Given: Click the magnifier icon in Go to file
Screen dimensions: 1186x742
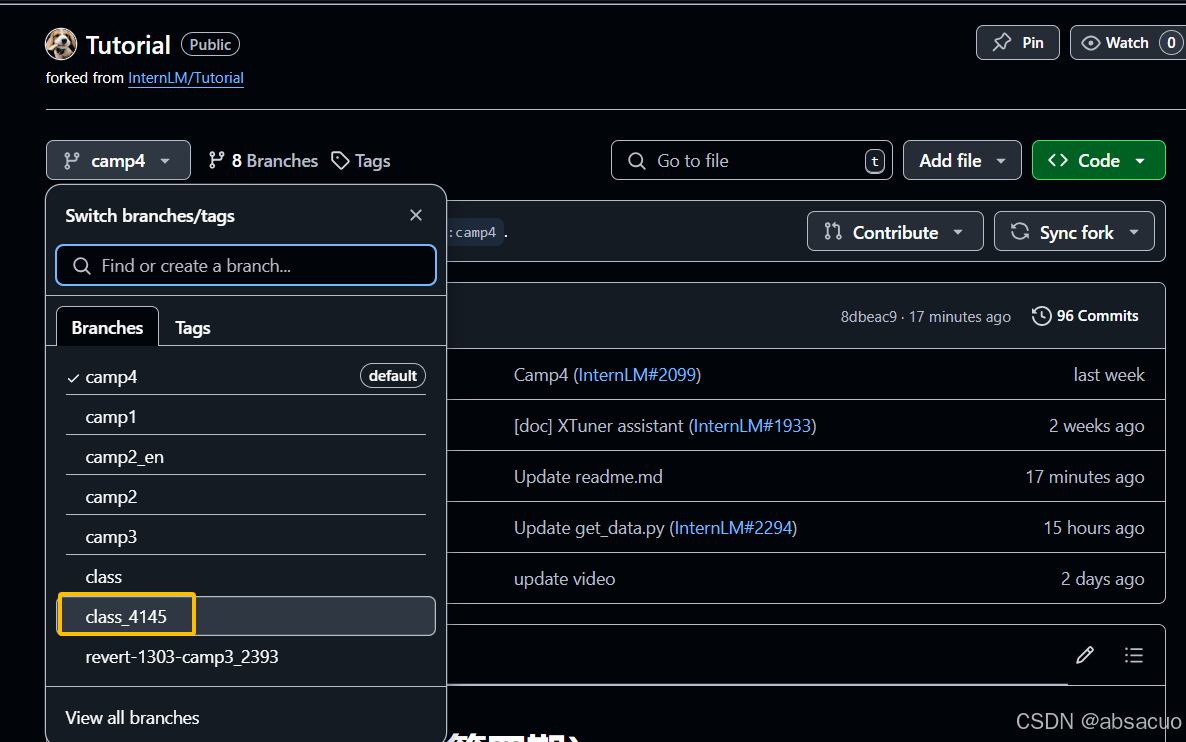Looking at the screenshot, I should [x=637, y=161].
